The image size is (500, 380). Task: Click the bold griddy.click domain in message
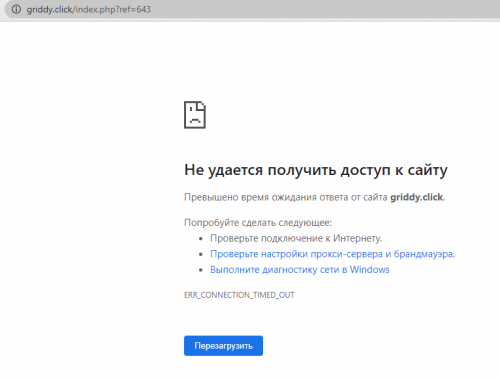[417, 197]
